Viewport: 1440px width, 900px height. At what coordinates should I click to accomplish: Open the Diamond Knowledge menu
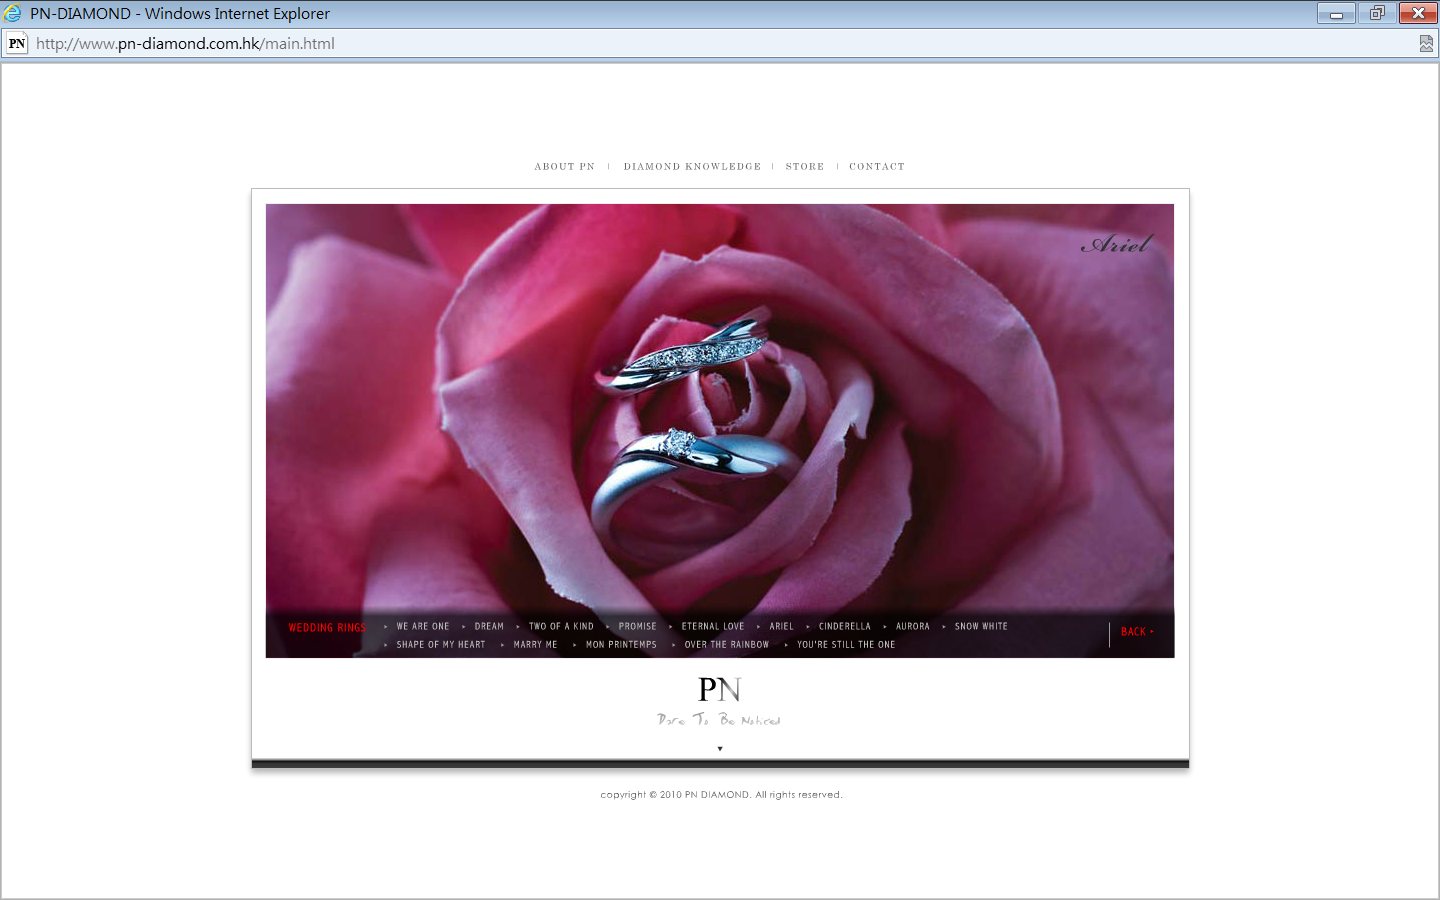[x=692, y=167]
